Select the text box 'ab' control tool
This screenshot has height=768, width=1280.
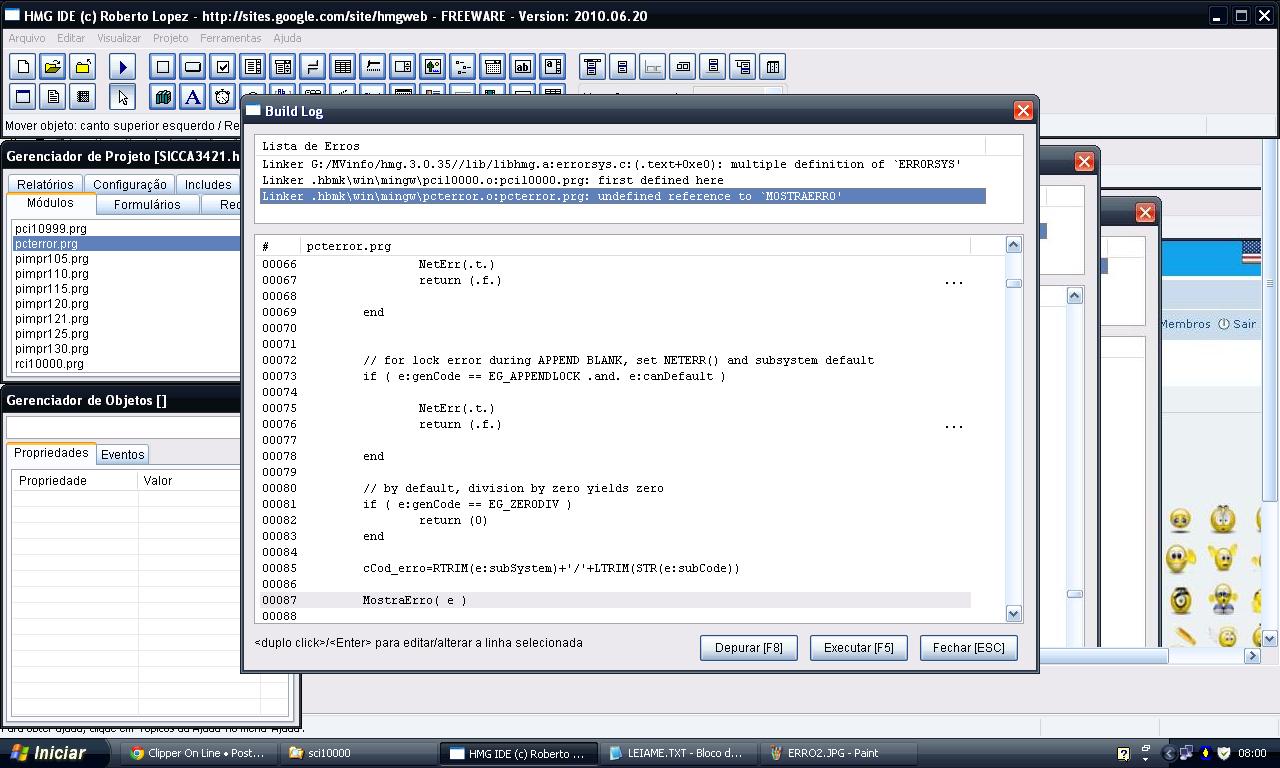(x=522, y=67)
